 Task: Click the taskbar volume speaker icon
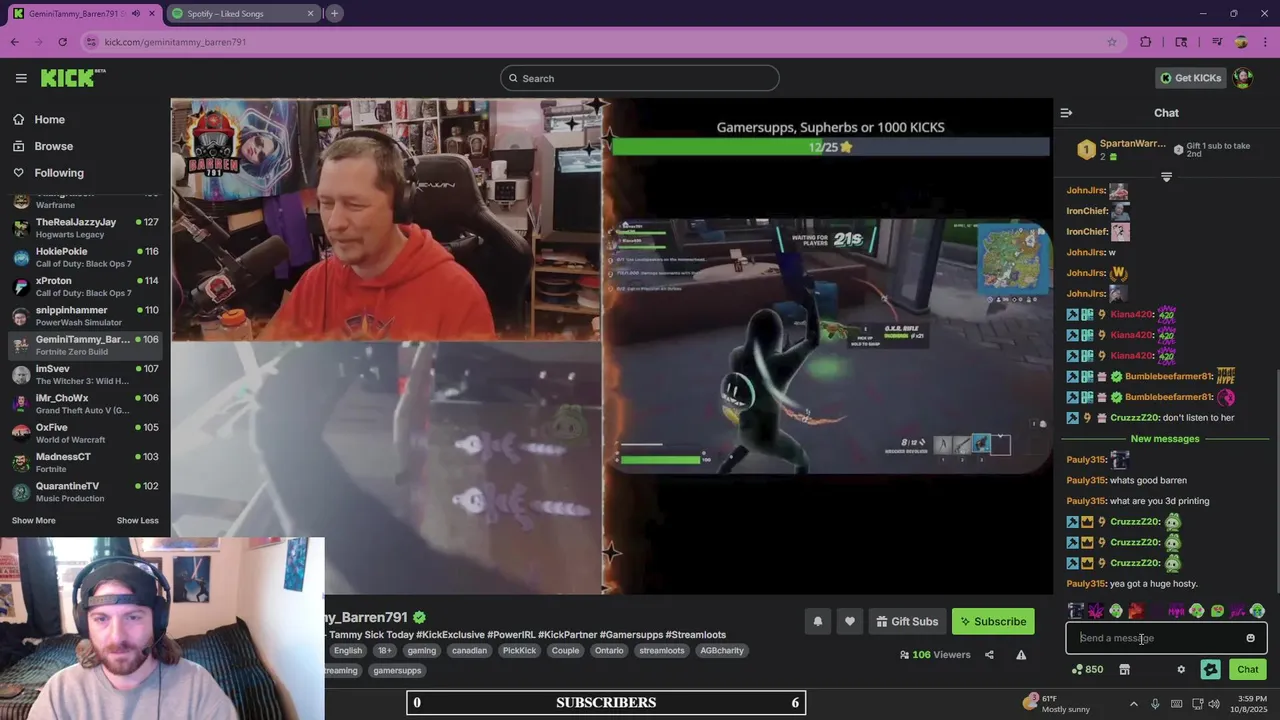pyautogui.click(x=1214, y=704)
